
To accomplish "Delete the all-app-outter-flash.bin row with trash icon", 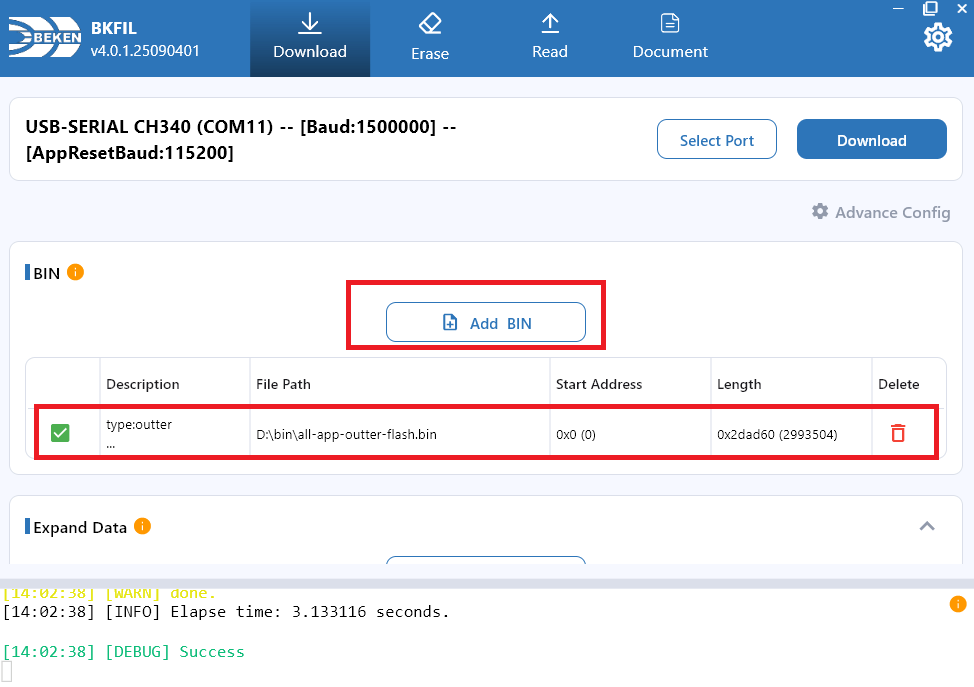I will 898,433.
